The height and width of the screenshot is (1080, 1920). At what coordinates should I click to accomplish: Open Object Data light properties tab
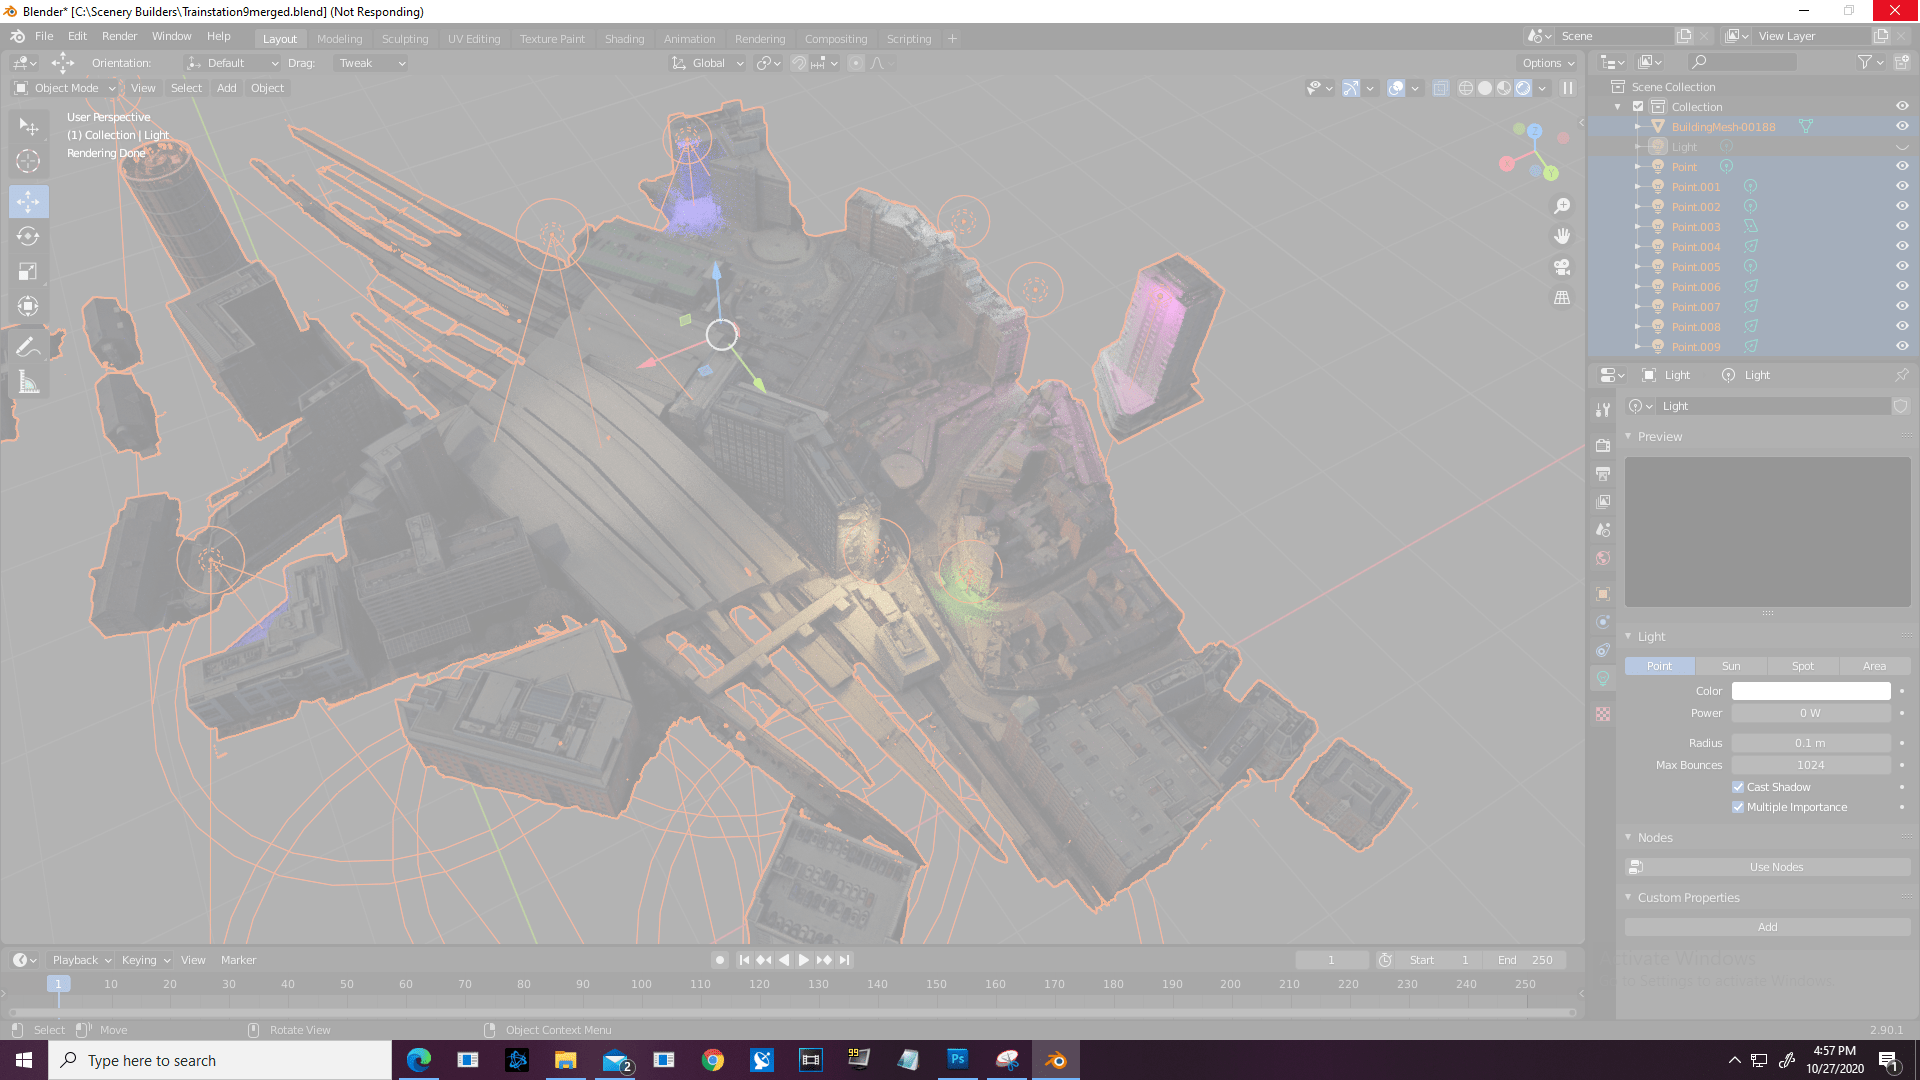(x=1603, y=679)
